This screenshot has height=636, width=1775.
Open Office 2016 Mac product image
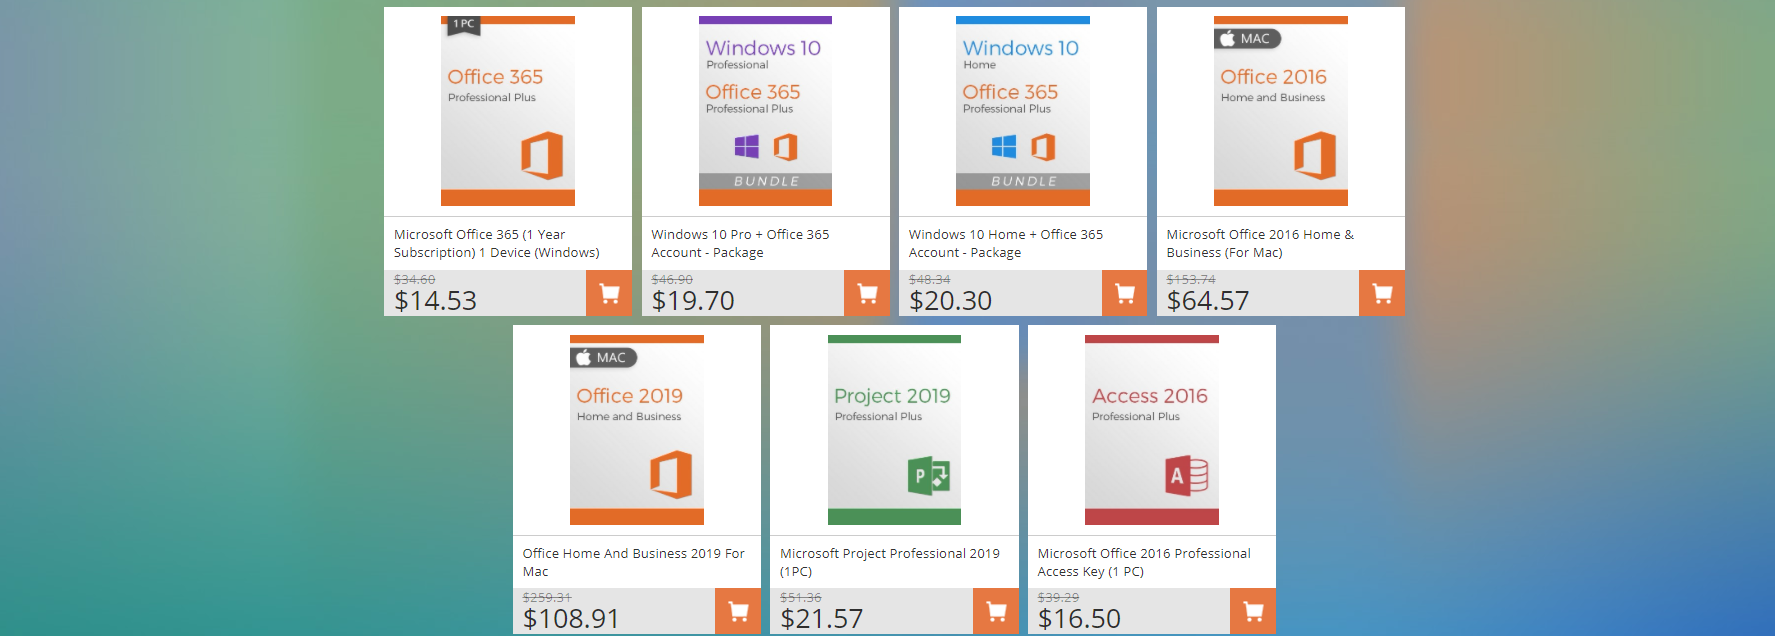[x=1280, y=111]
